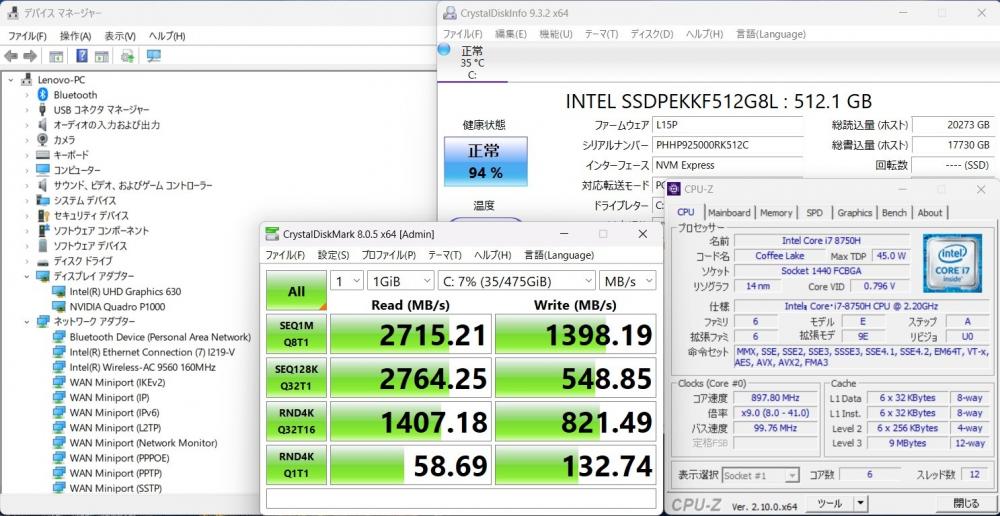Open テーマ(T) menu in CrystalDiskInfo
The width and height of the screenshot is (1000, 516).
tap(601, 34)
